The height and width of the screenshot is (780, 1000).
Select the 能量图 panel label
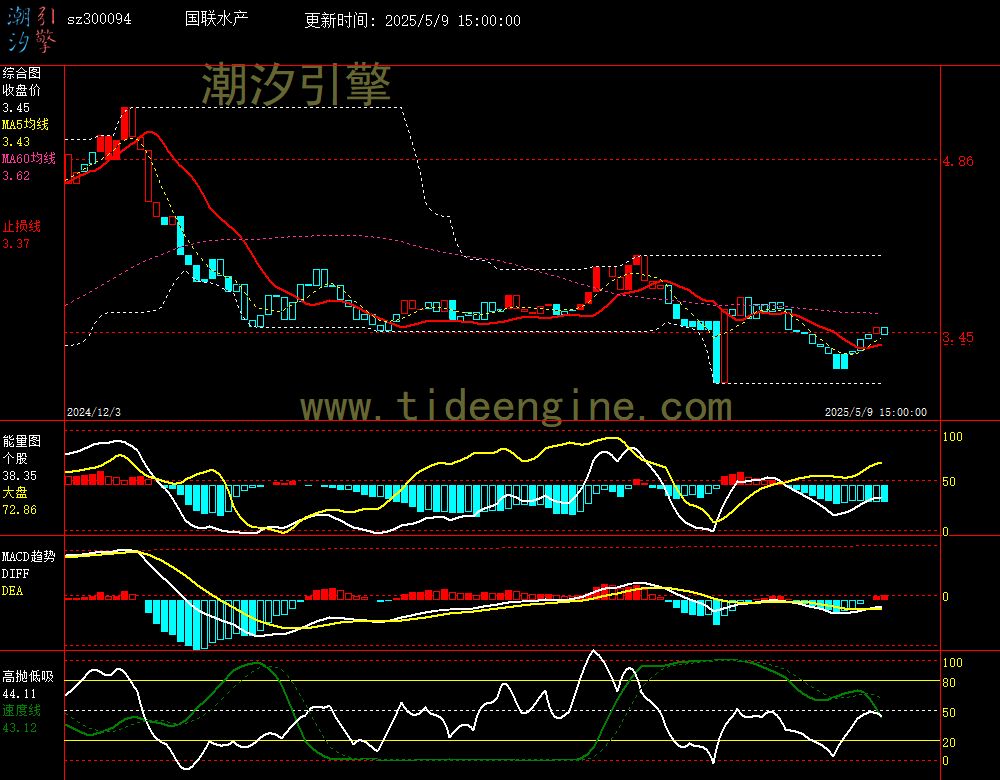point(22,441)
